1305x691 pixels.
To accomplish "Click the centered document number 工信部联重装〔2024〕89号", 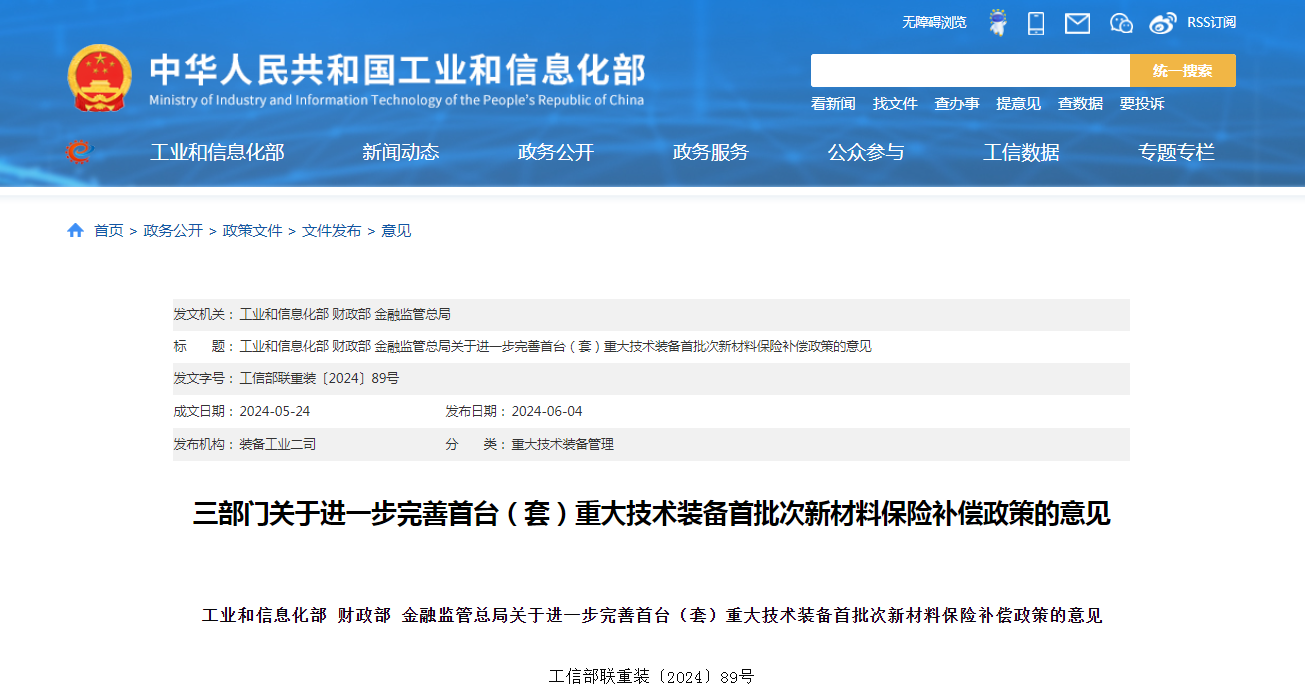I will (x=652, y=677).
